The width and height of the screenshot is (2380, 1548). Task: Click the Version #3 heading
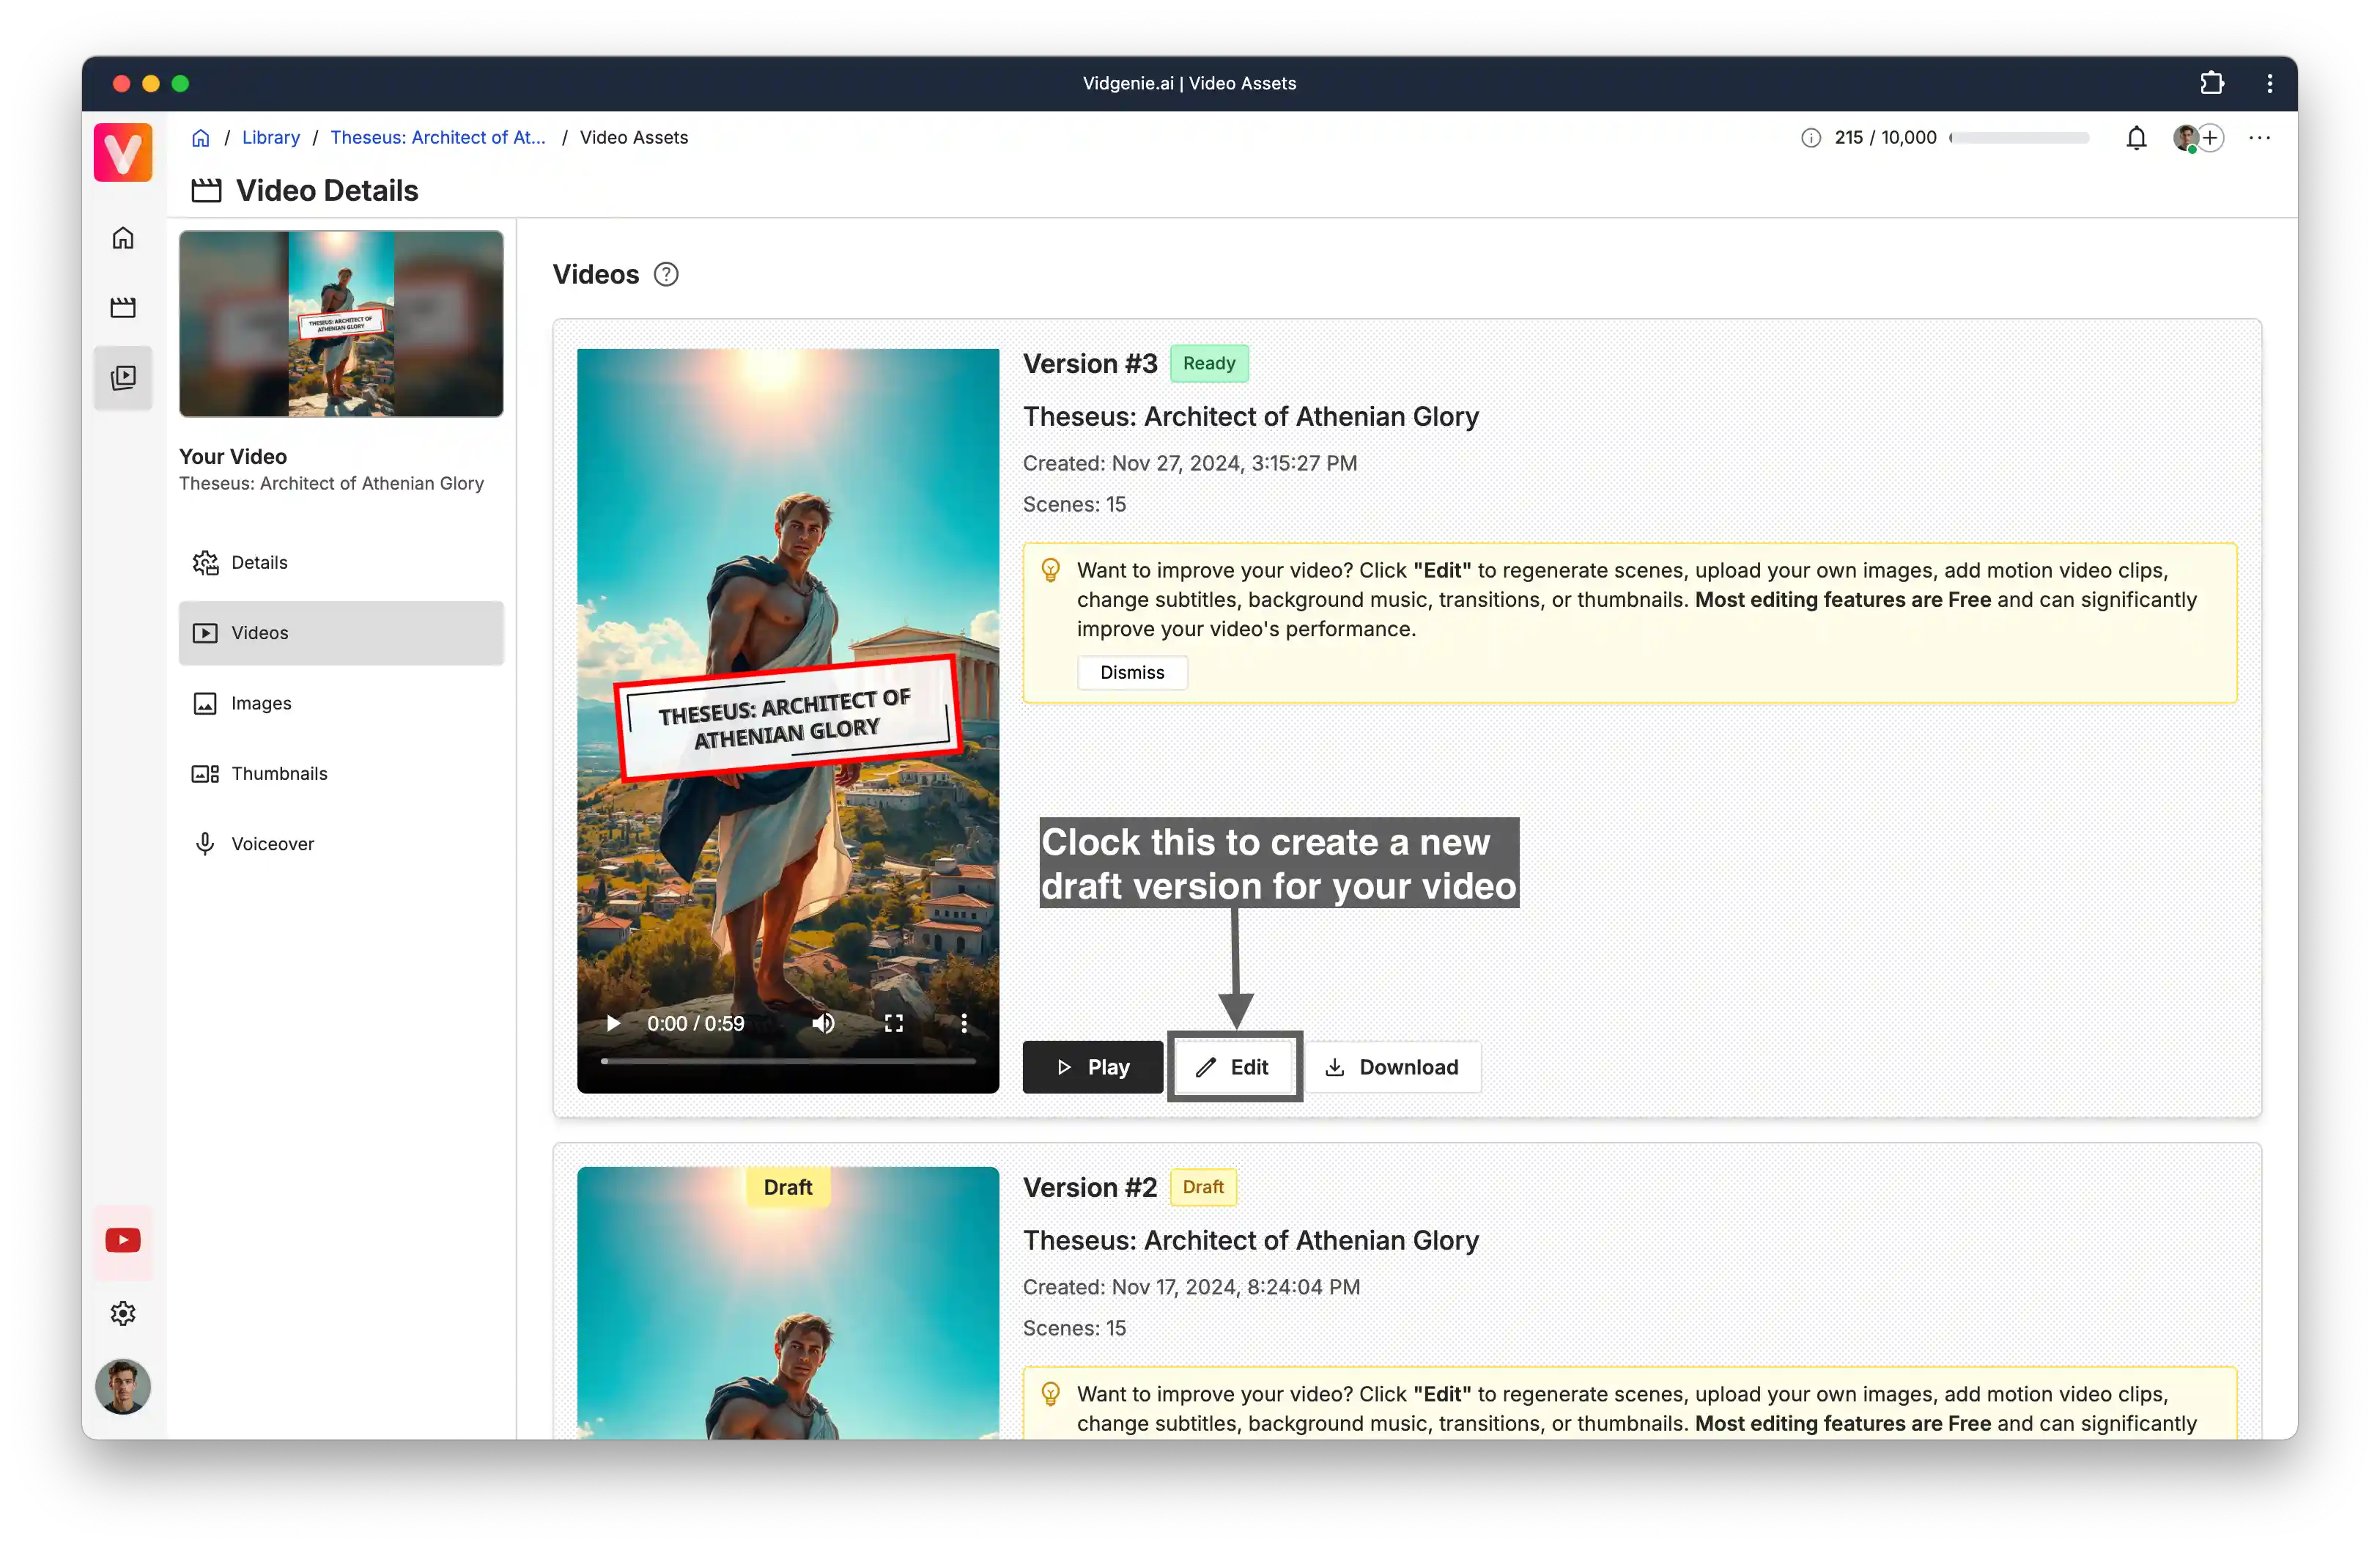point(1090,363)
